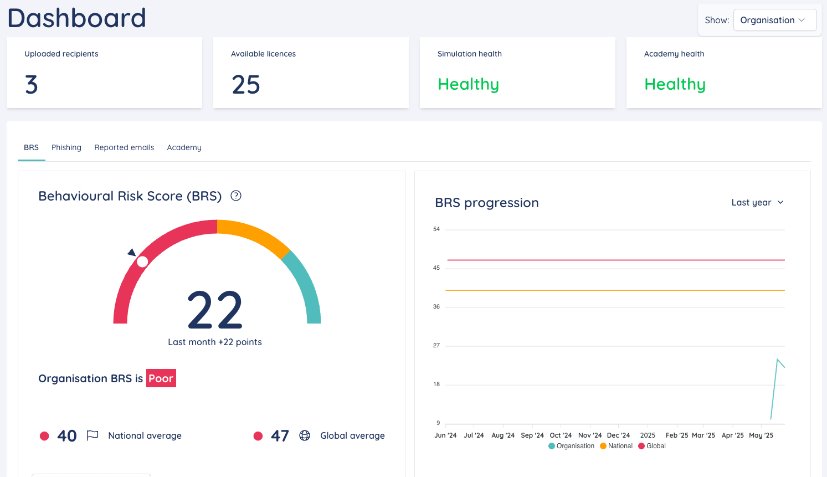The height and width of the screenshot is (477, 827).
Task: Click the red dot beside 40
Action: (44, 436)
